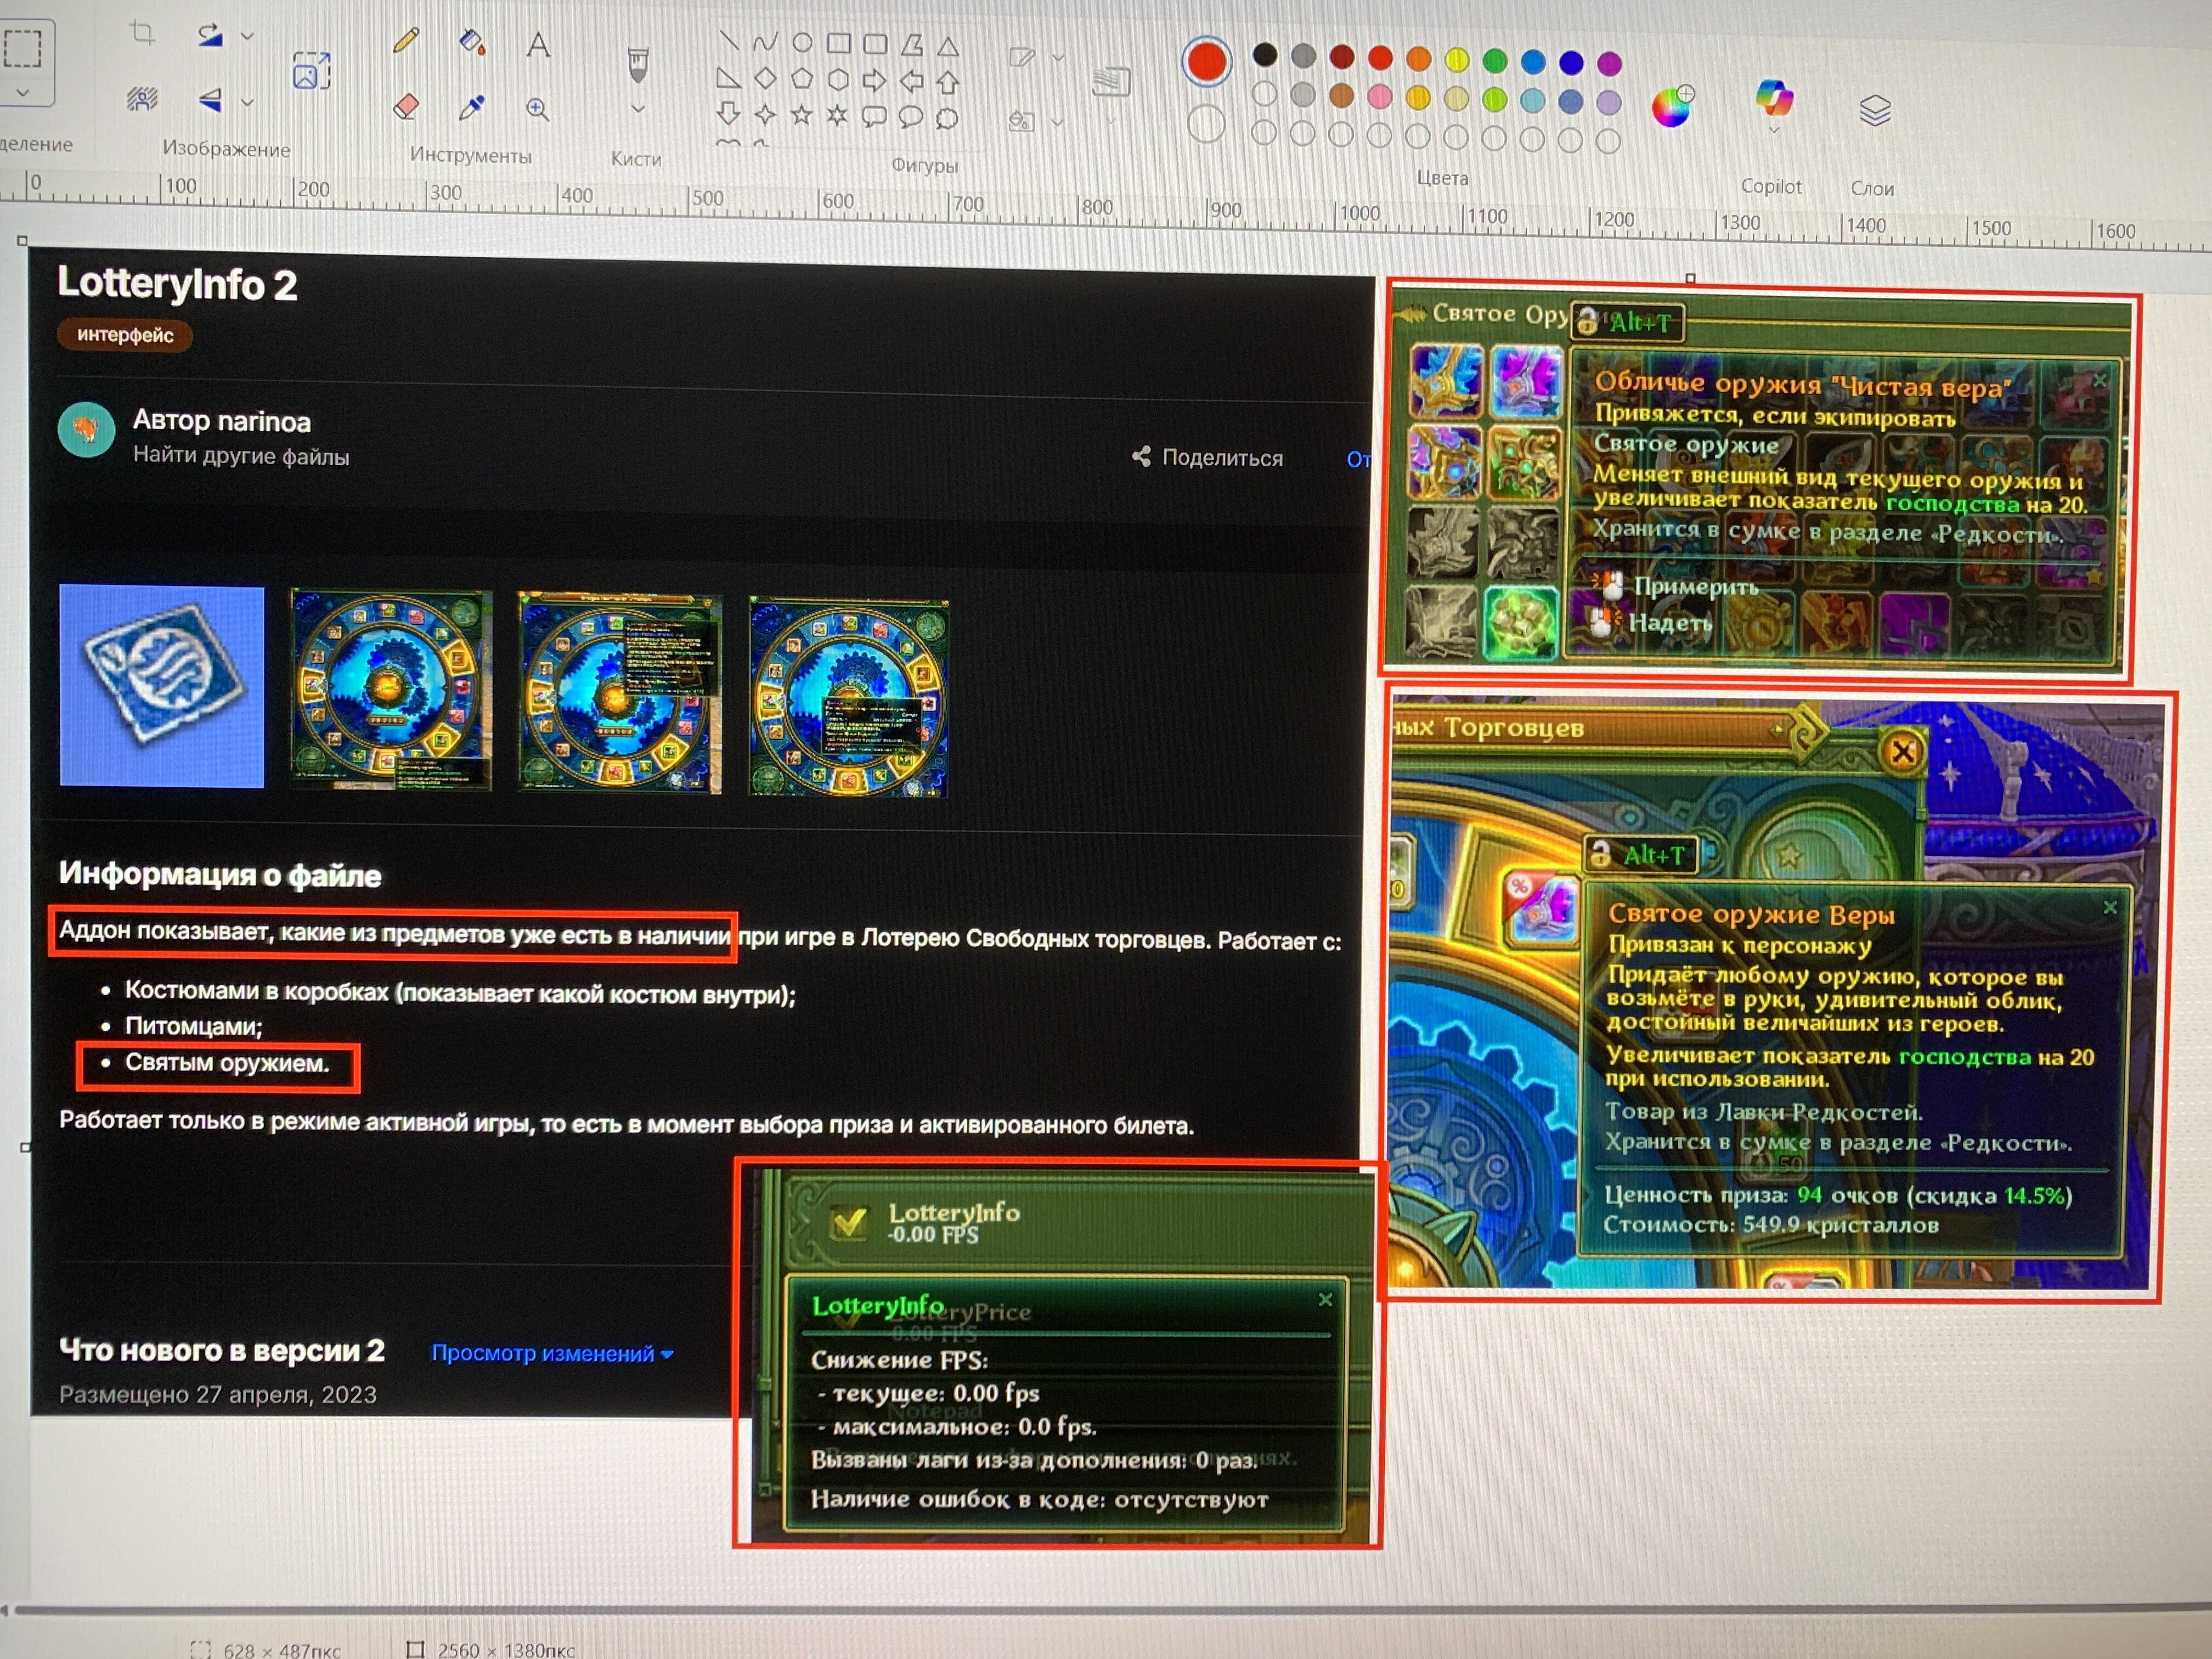Screen dimensions: 2212x1659
Task: Expand the Copilot dropdown chevron
Action: [x=1774, y=131]
